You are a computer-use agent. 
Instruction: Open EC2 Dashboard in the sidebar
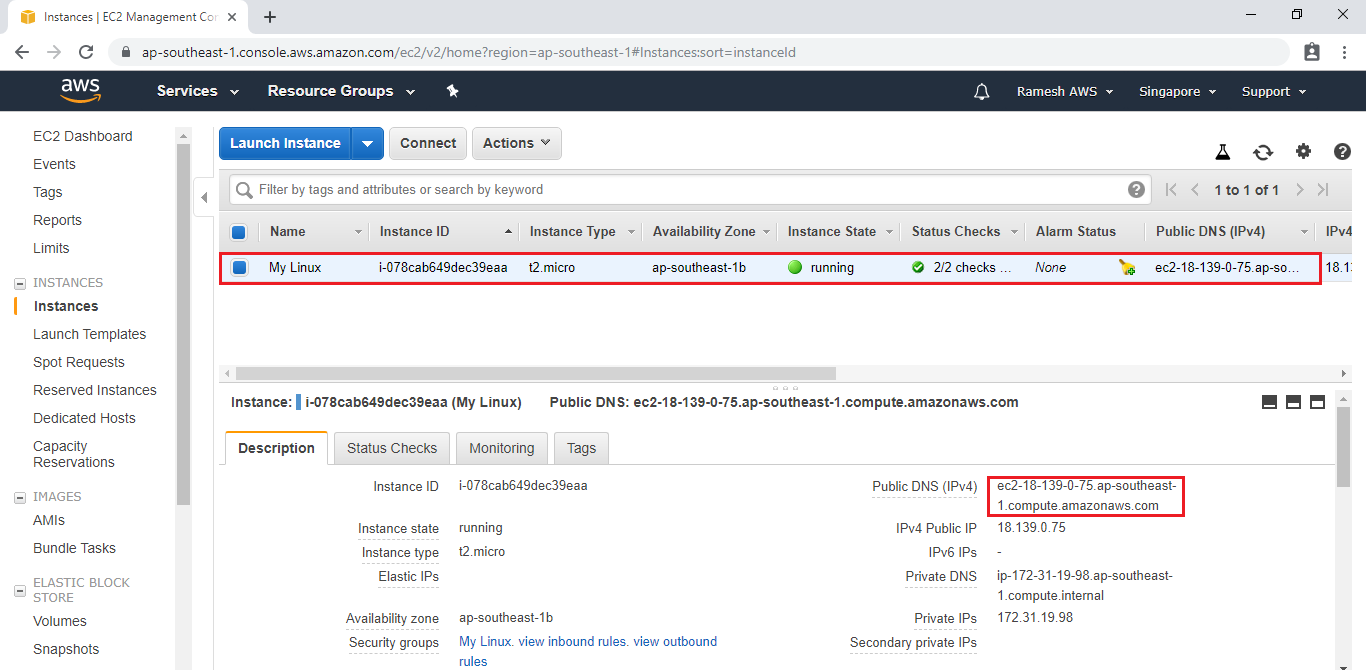(83, 136)
